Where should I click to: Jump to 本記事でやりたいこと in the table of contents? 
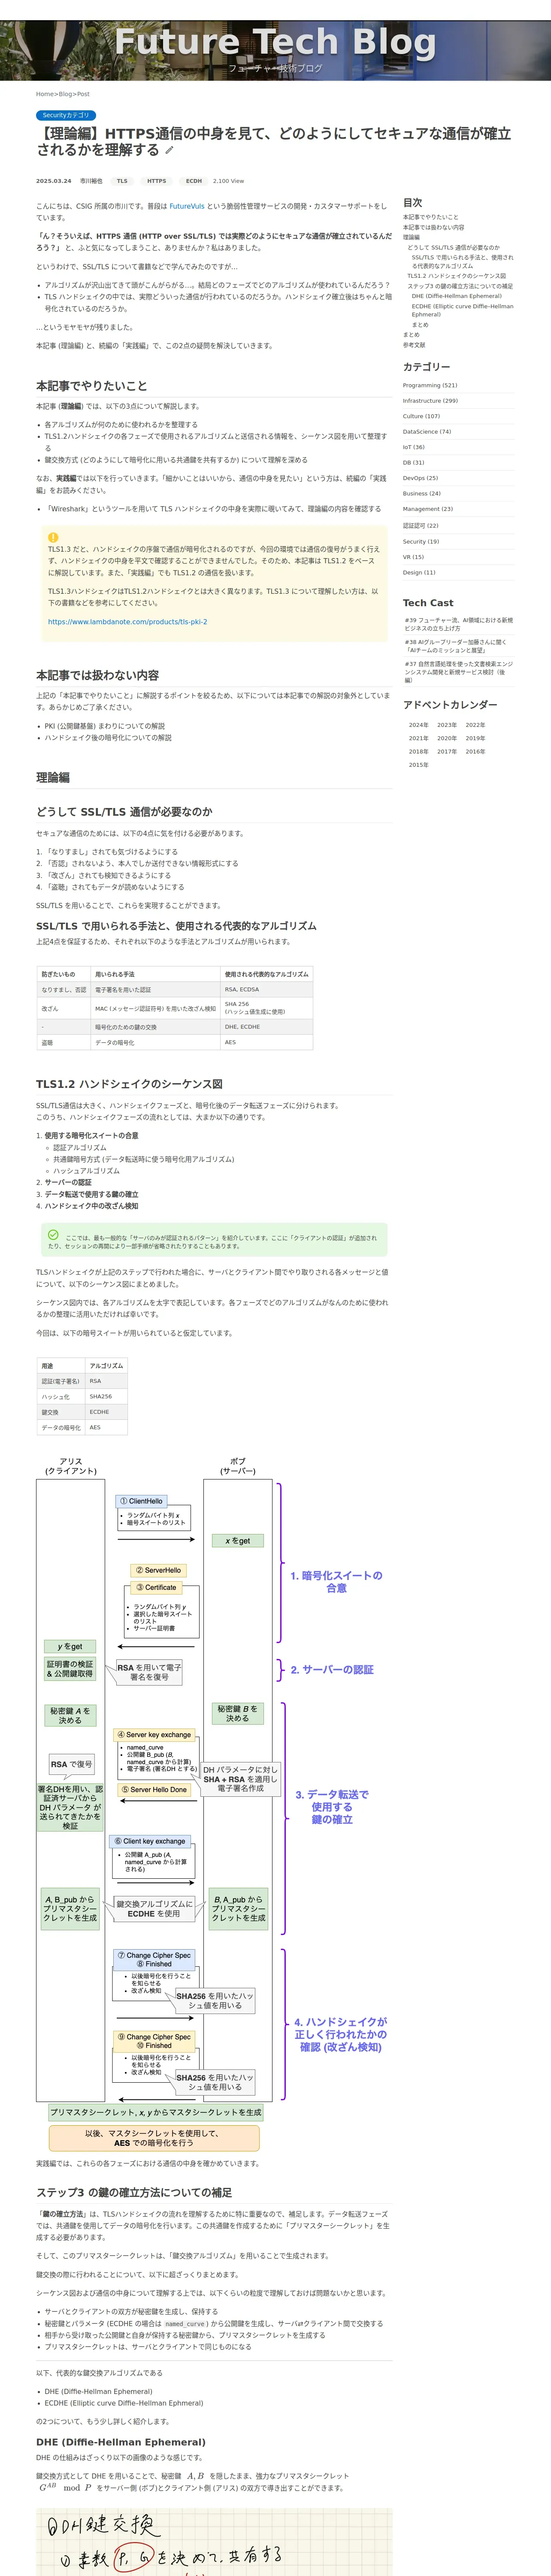(431, 217)
